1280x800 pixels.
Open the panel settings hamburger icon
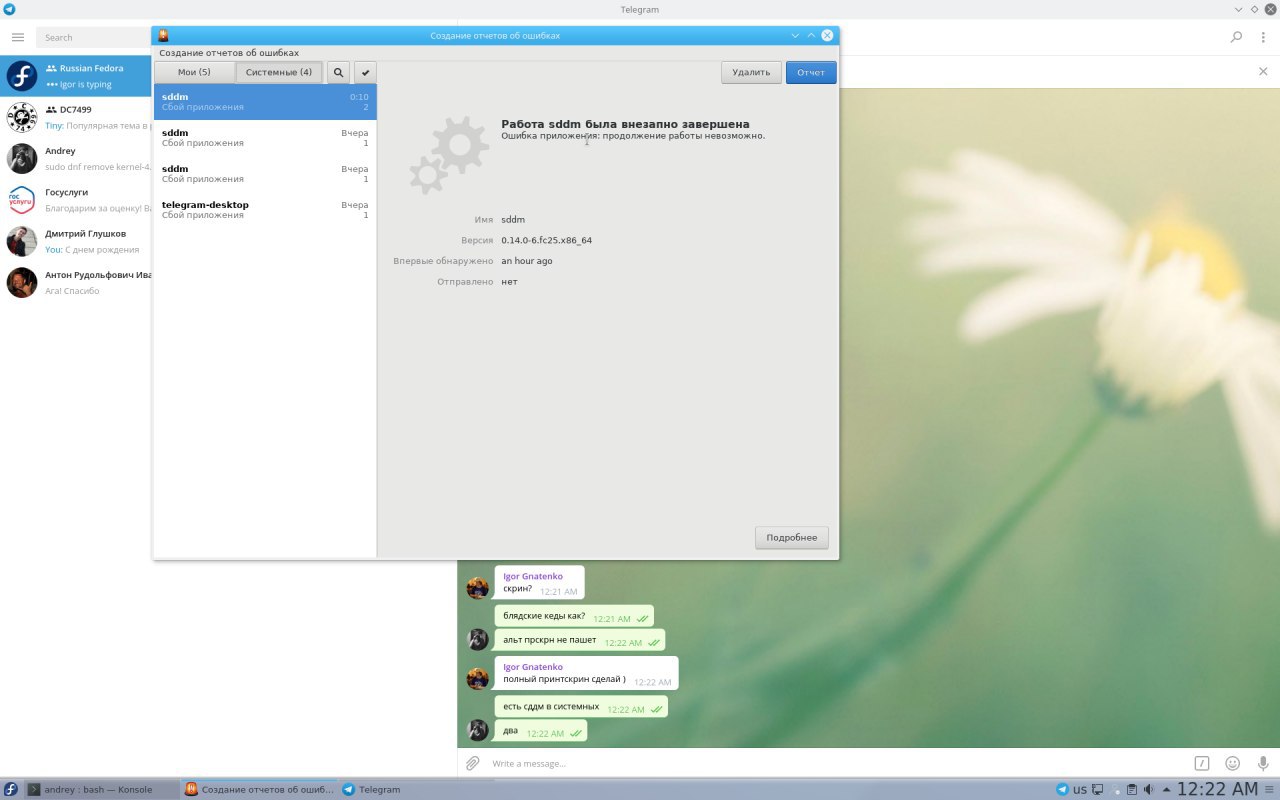[x=1270, y=789]
